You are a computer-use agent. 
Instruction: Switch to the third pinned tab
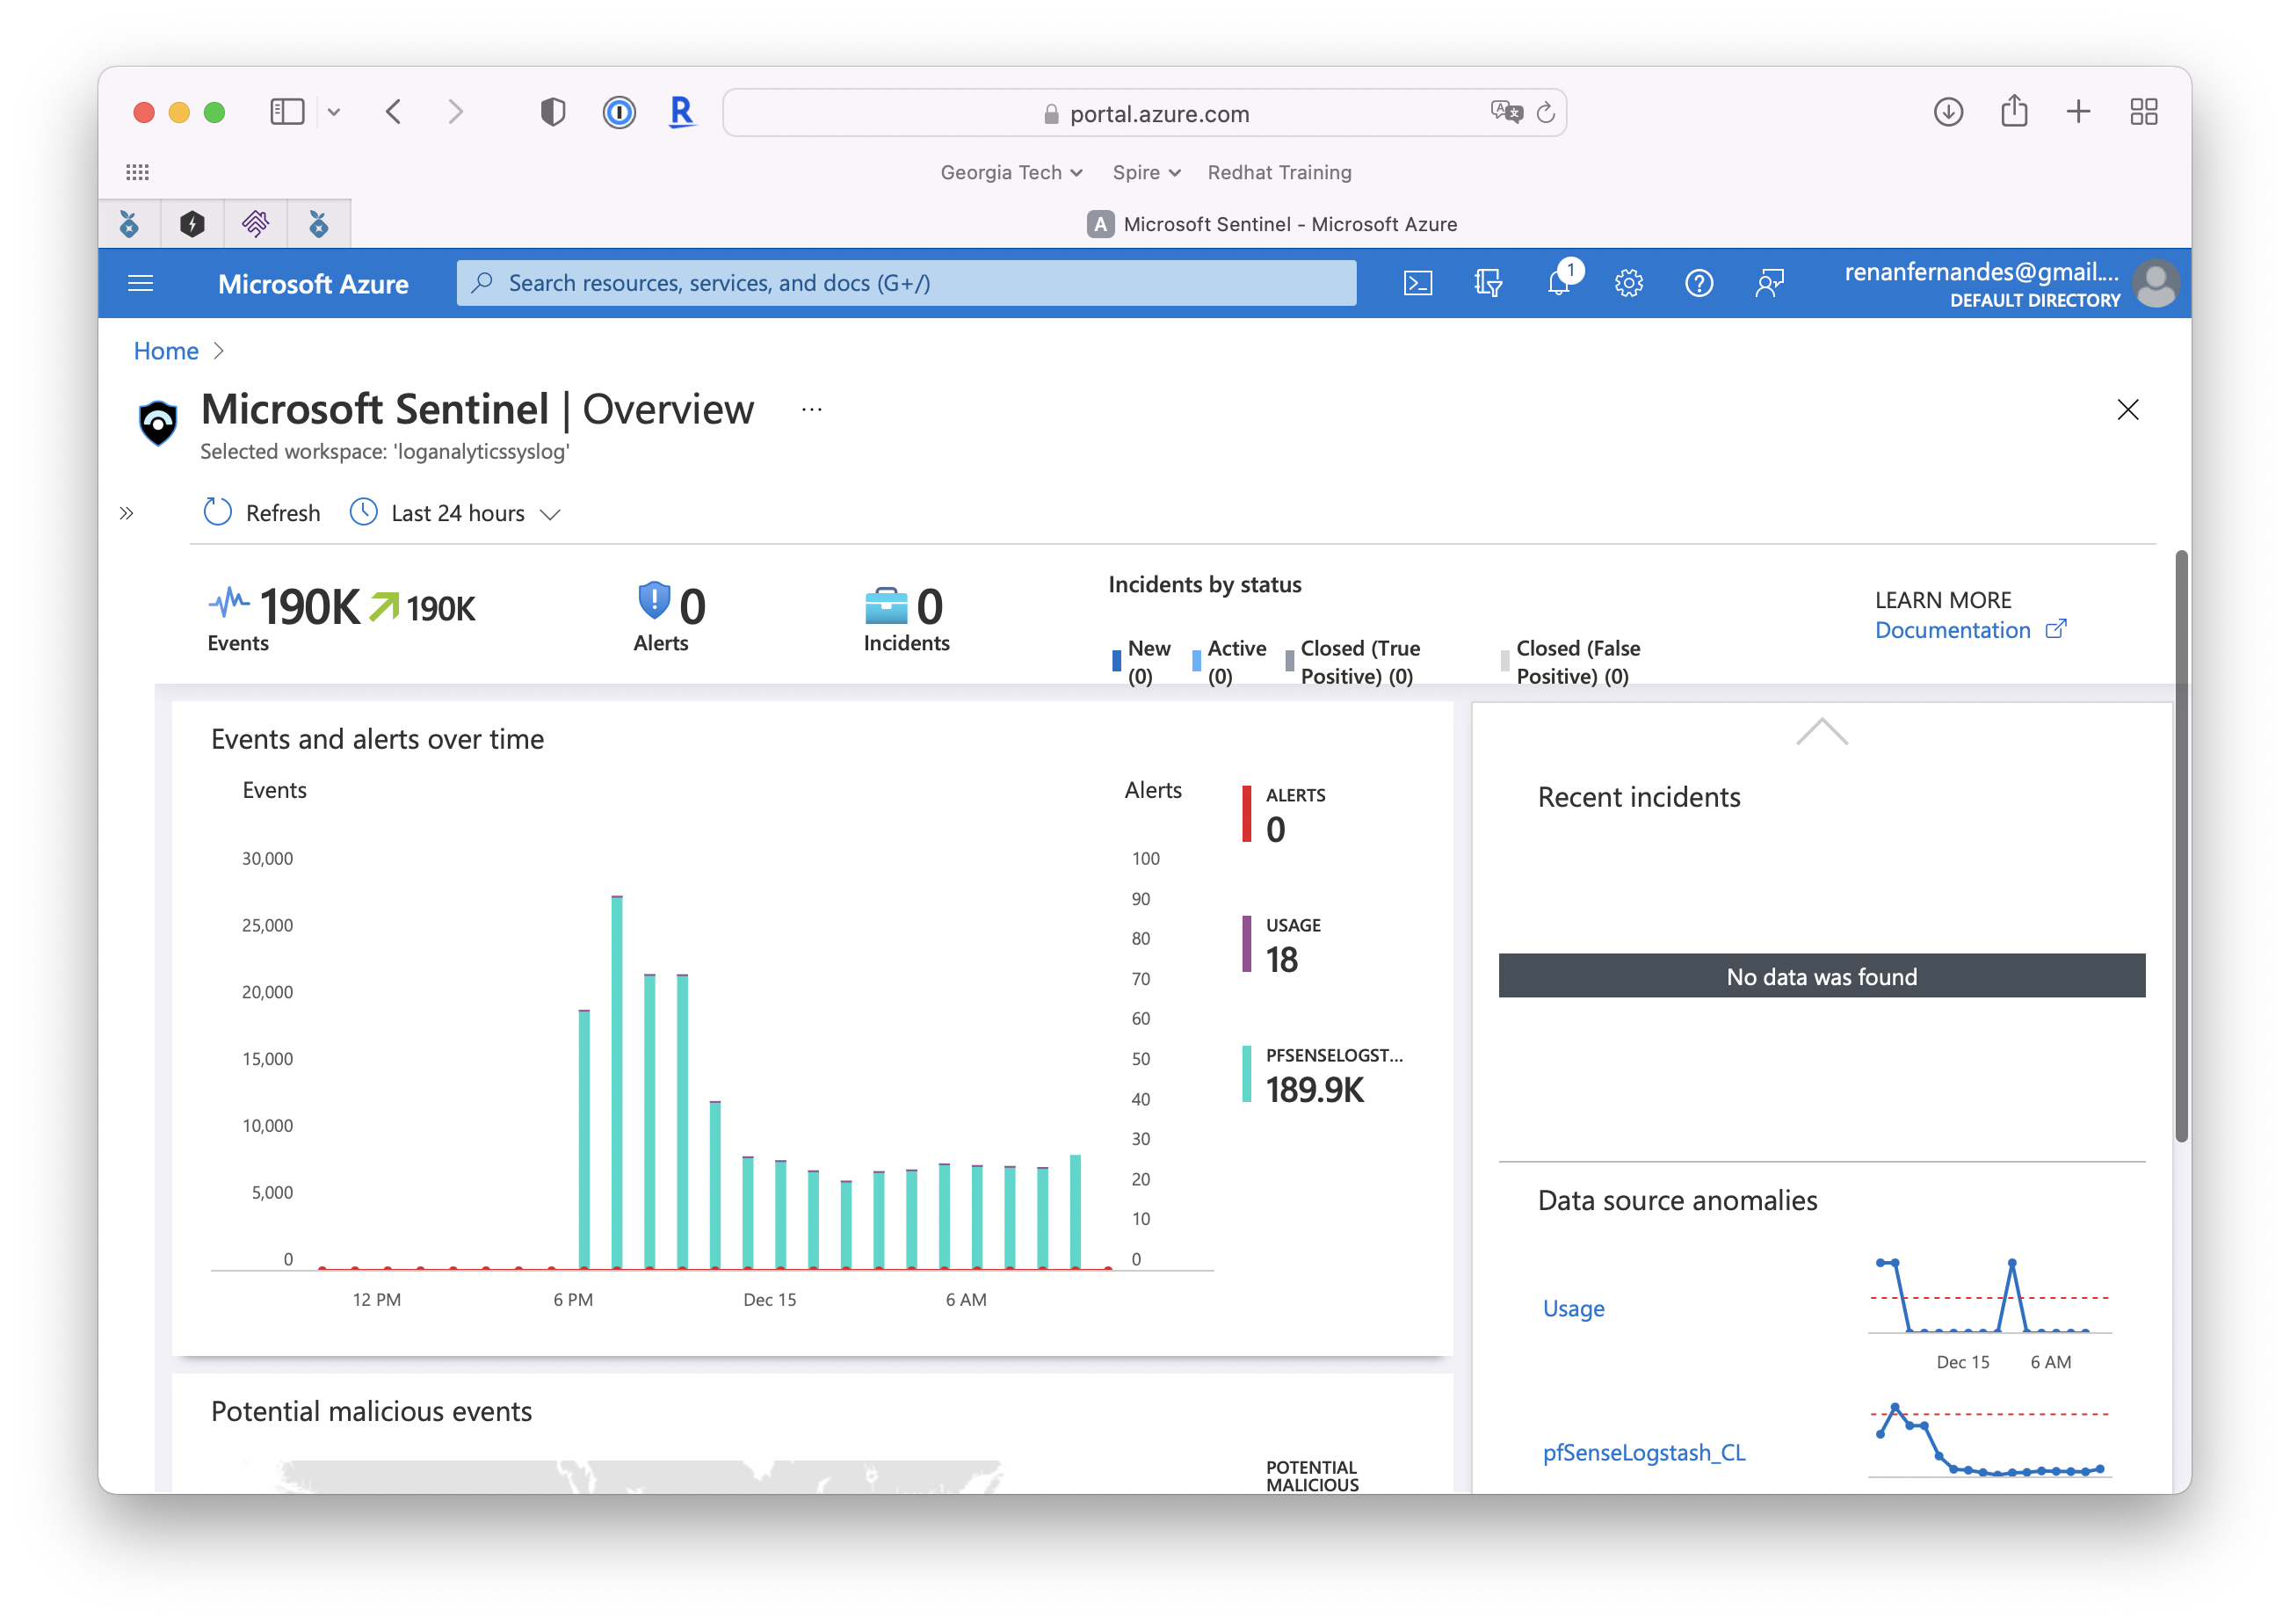(255, 224)
